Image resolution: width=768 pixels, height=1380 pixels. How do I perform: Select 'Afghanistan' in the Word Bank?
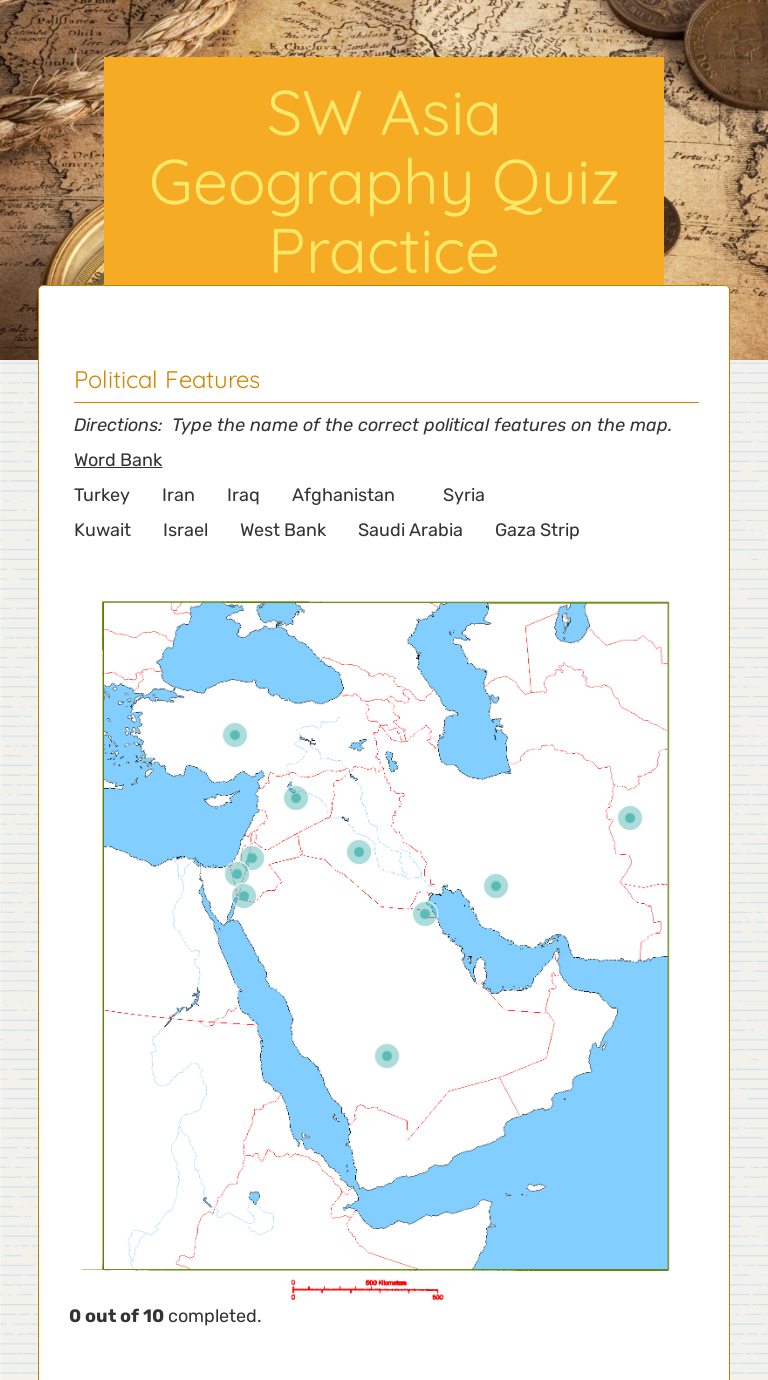pyautogui.click(x=343, y=495)
